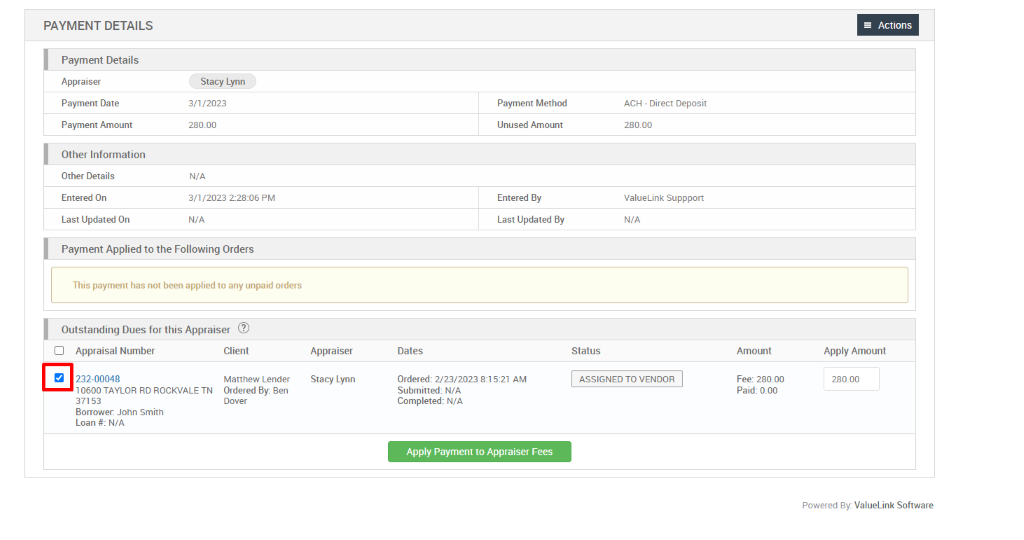Click the Matthew Lender client name

click(257, 379)
